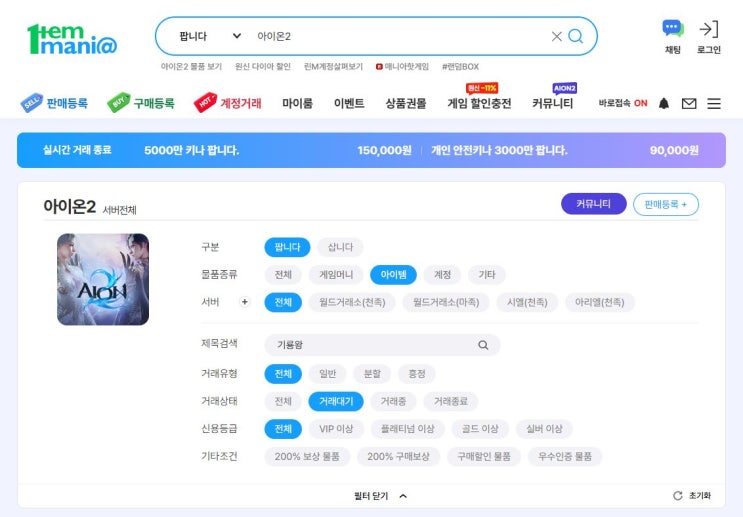Click the 로그인 login icon
The height and width of the screenshot is (517, 743).
708,29
